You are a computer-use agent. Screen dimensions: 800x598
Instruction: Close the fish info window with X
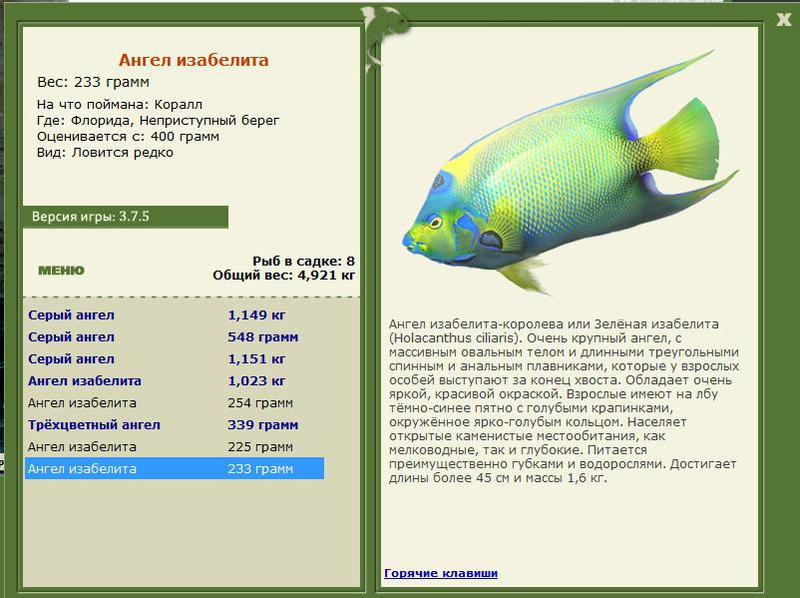click(x=783, y=20)
